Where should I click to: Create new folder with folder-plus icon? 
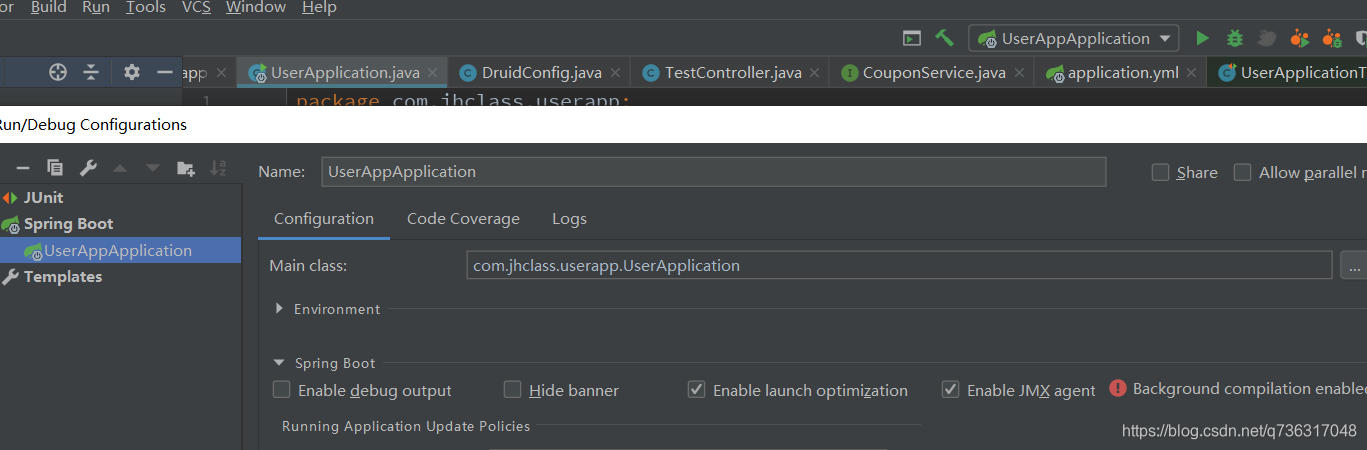pos(186,168)
